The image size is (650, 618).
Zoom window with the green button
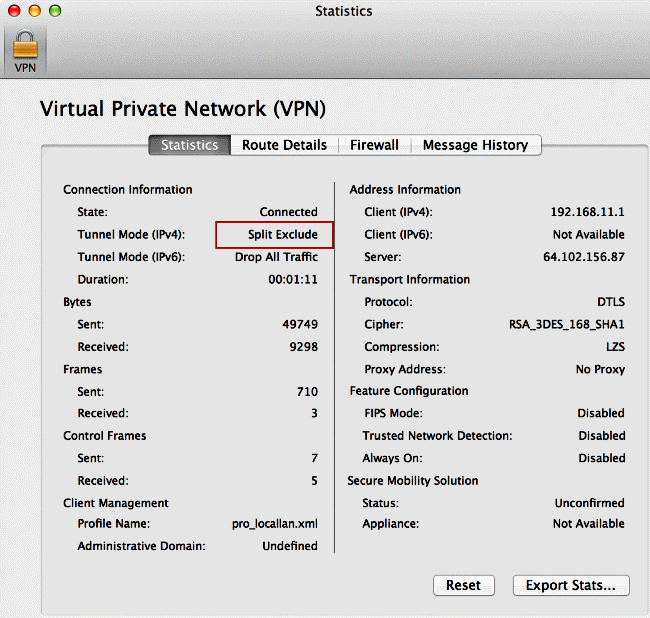pyautogui.click(x=55, y=11)
